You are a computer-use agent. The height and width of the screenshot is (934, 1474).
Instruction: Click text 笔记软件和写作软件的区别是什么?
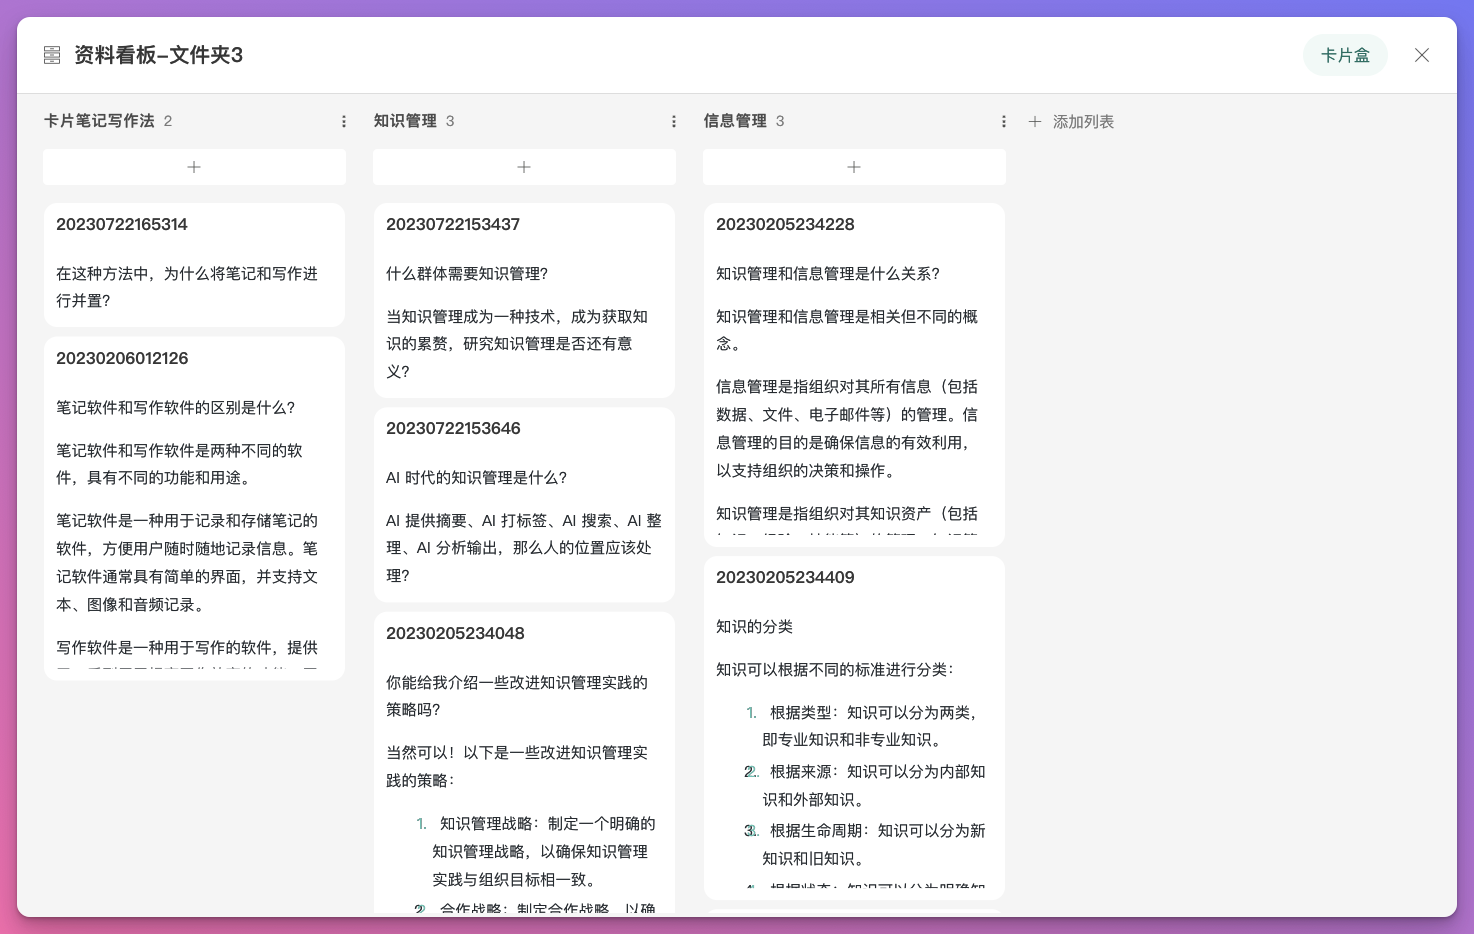point(176,407)
